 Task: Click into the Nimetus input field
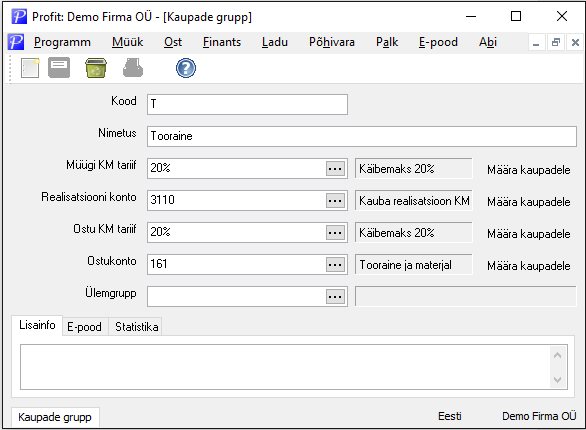click(x=362, y=136)
